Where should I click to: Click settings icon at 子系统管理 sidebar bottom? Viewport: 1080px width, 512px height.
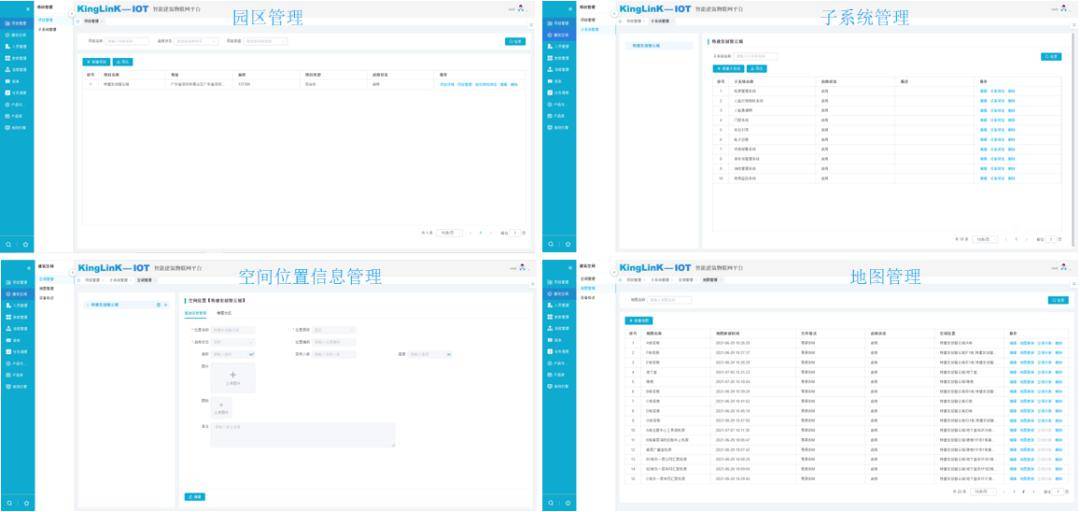tap(568, 244)
